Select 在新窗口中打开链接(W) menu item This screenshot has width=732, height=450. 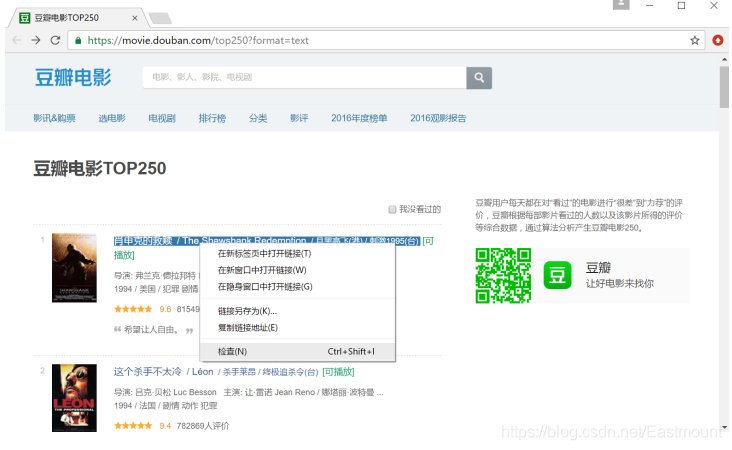pyautogui.click(x=297, y=270)
